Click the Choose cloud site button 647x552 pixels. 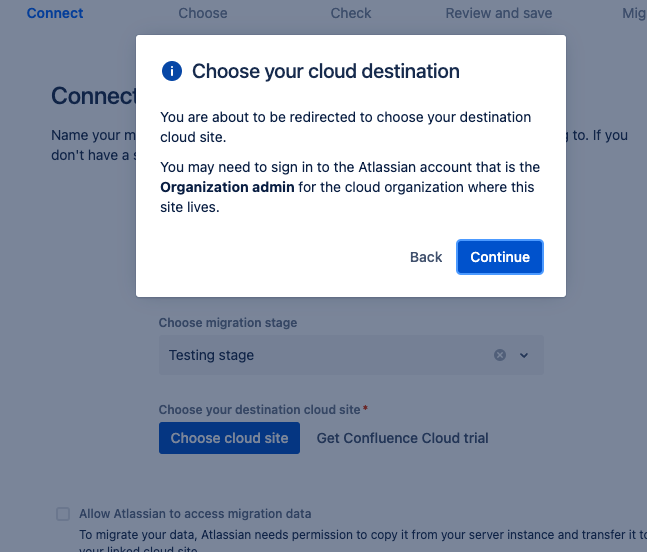click(229, 438)
